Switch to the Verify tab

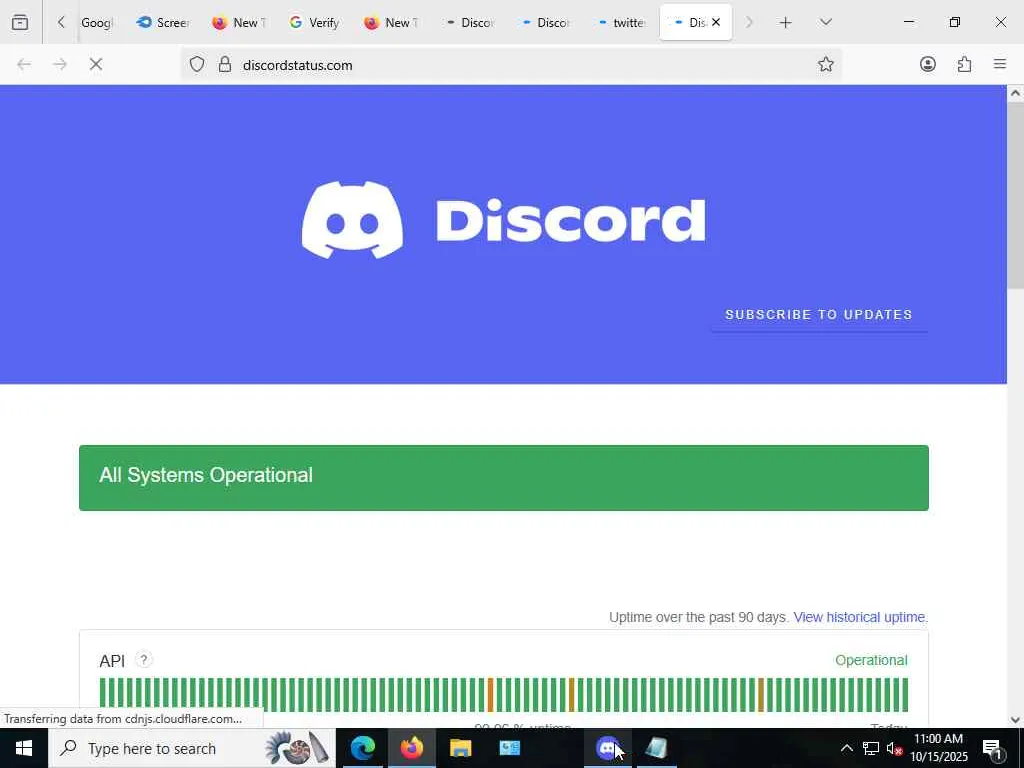[x=315, y=22]
